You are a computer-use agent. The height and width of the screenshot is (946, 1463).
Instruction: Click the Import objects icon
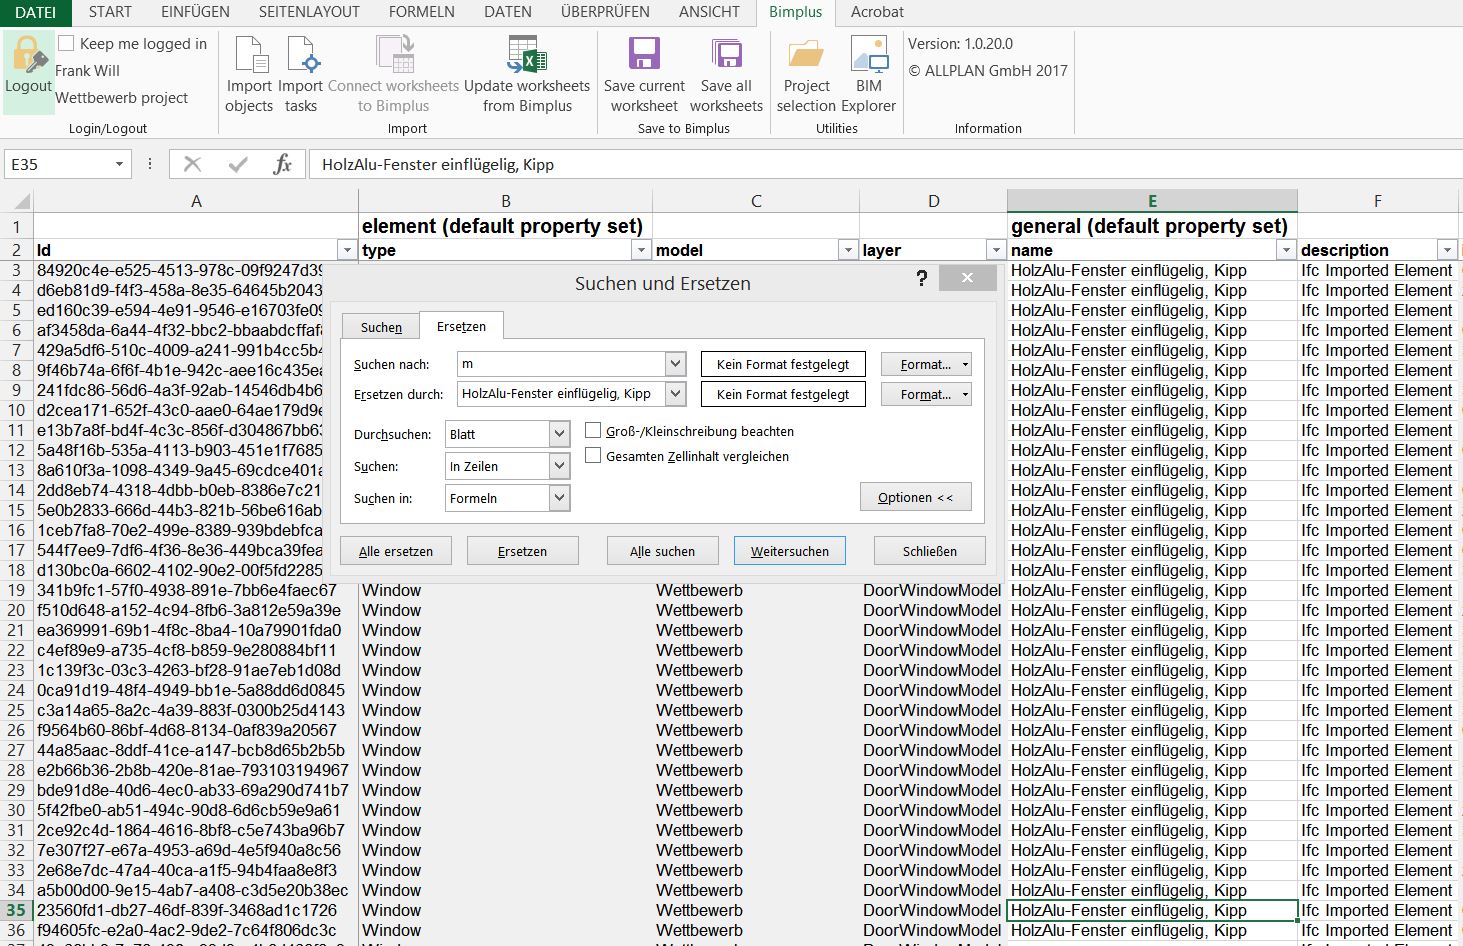coord(249,56)
